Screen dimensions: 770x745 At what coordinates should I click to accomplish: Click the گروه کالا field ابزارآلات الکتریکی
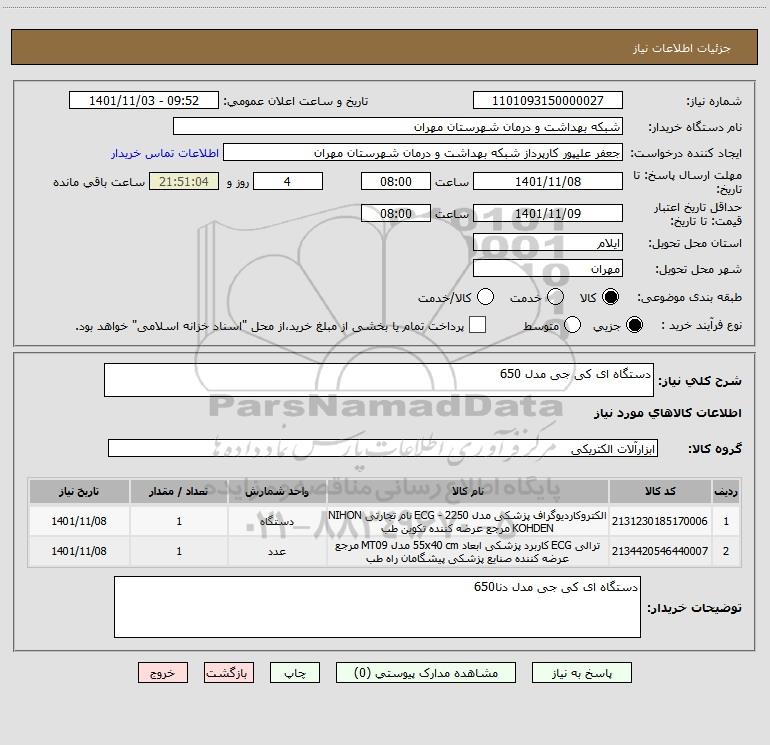click(383, 448)
